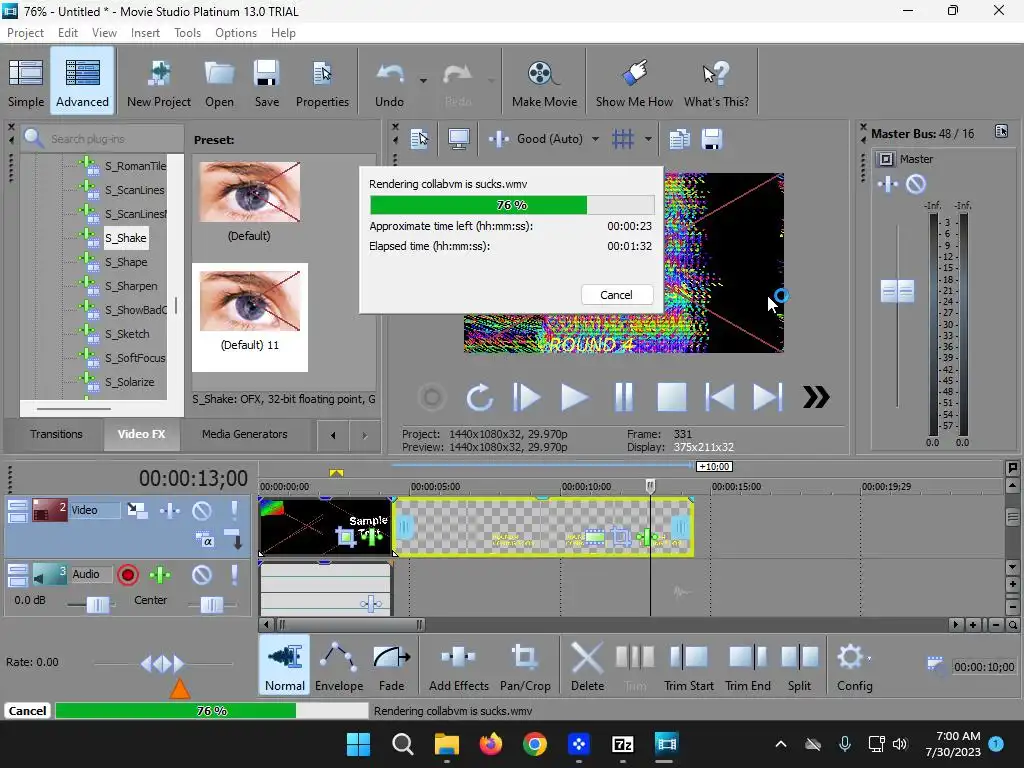The width and height of the screenshot is (1024, 768).
Task: Solo the Video track
Action: pos(234,510)
